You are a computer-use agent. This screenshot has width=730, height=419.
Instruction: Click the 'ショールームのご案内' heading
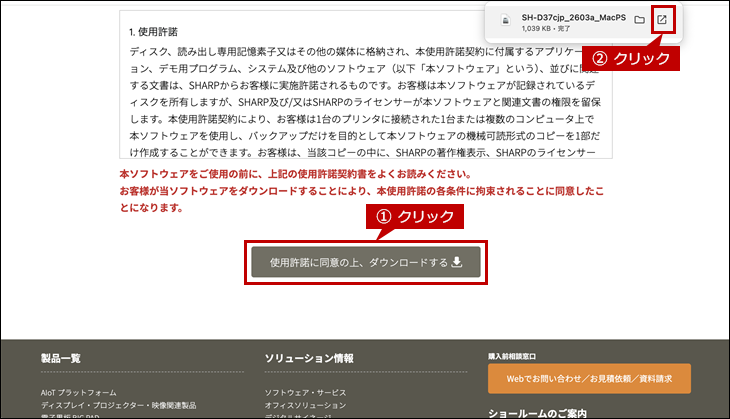(537, 413)
